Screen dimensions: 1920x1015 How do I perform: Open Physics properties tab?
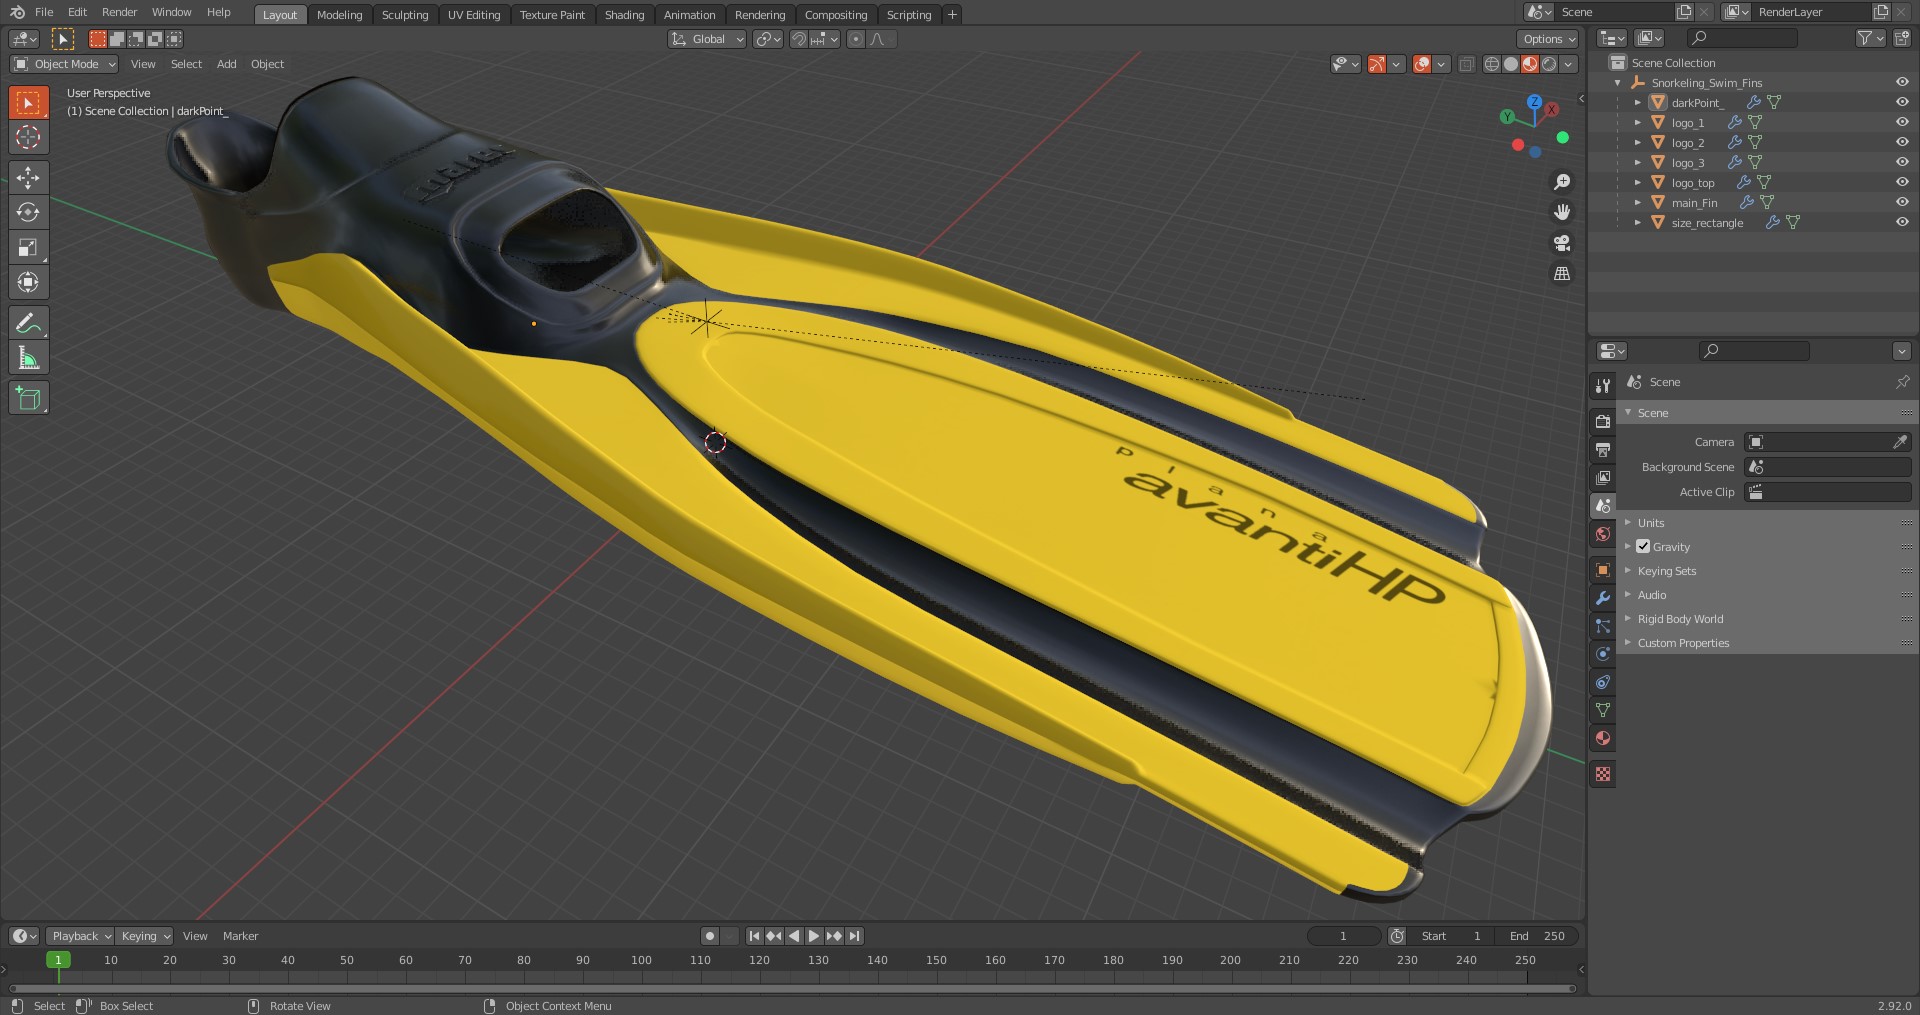(1603, 654)
